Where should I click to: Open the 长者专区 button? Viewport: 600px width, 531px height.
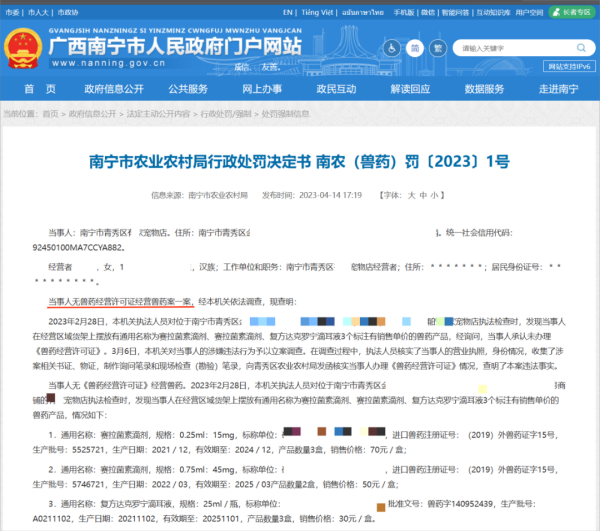click(x=572, y=12)
